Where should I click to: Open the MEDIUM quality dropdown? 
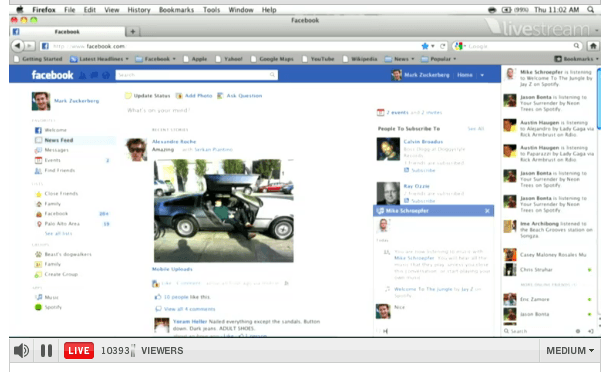pyautogui.click(x=570, y=351)
